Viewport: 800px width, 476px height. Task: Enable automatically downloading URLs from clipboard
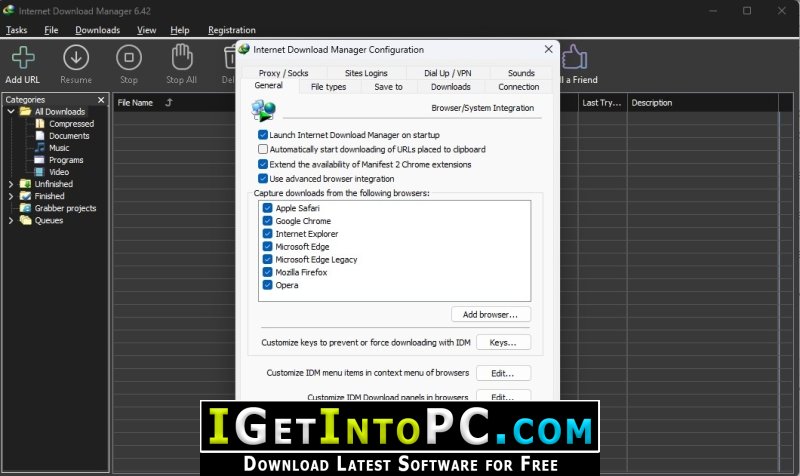tap(263, 149)
